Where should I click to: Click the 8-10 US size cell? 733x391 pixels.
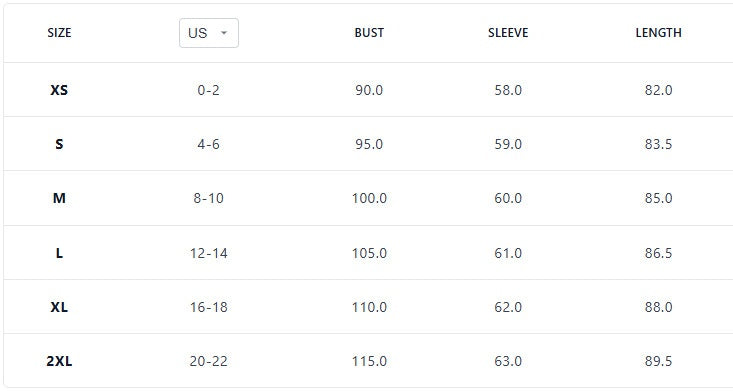click(x=208, y=198)
